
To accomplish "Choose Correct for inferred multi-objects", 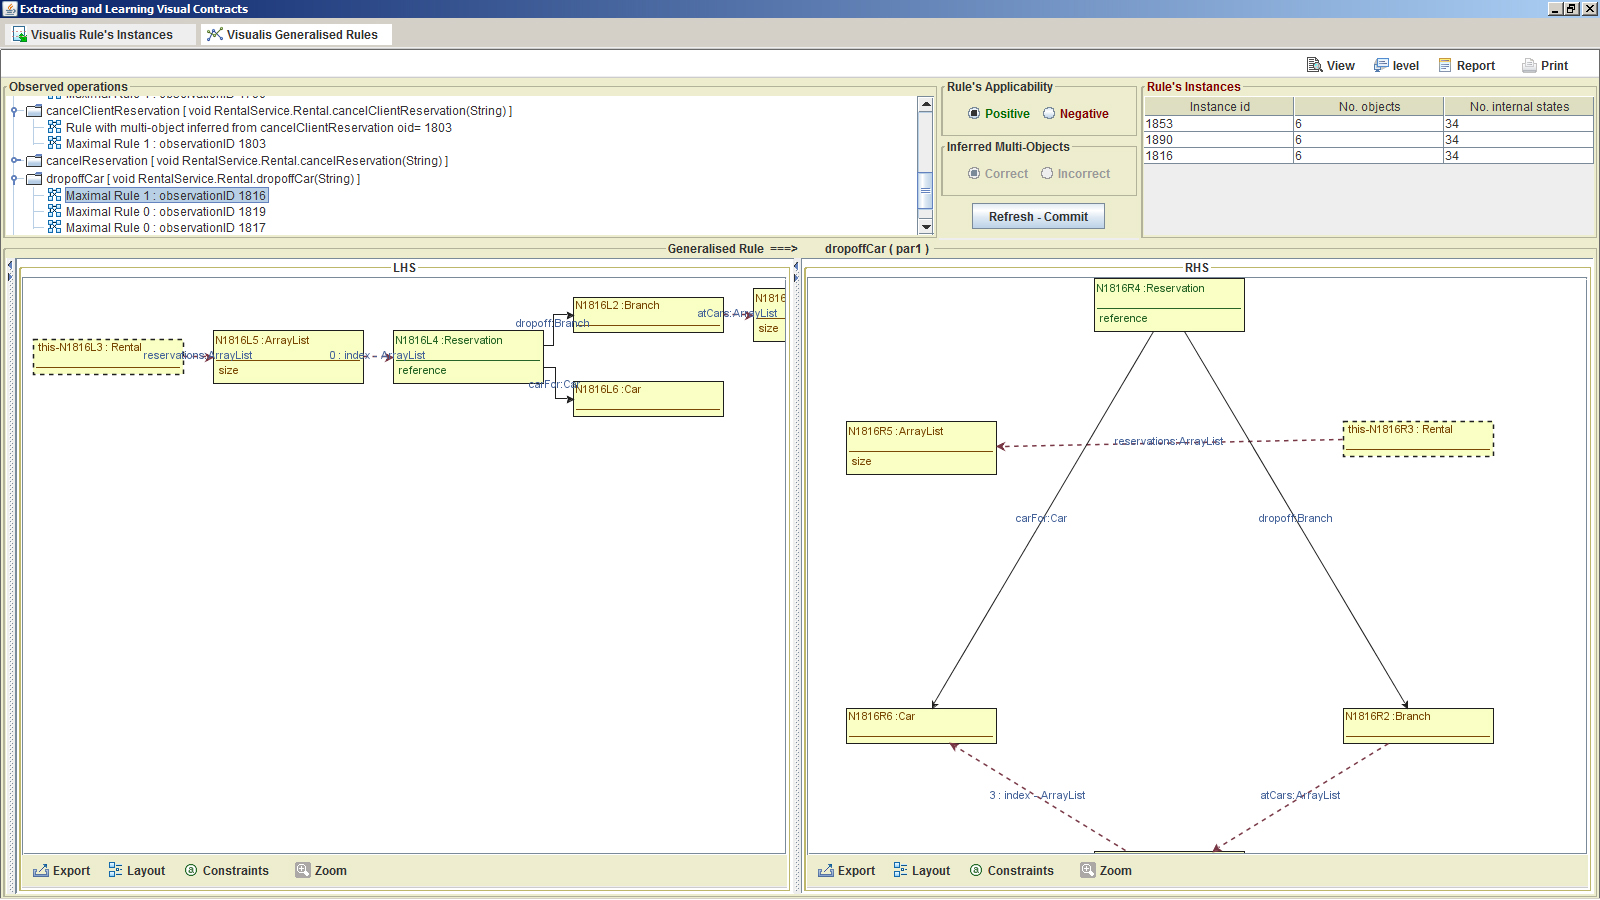I will [974, 173].
